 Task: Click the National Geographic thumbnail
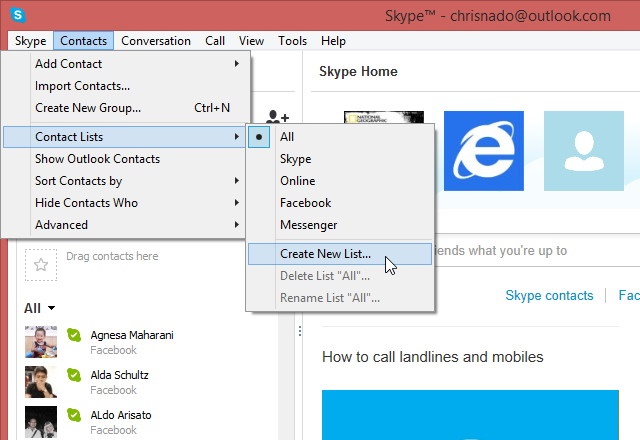(384, 117)
